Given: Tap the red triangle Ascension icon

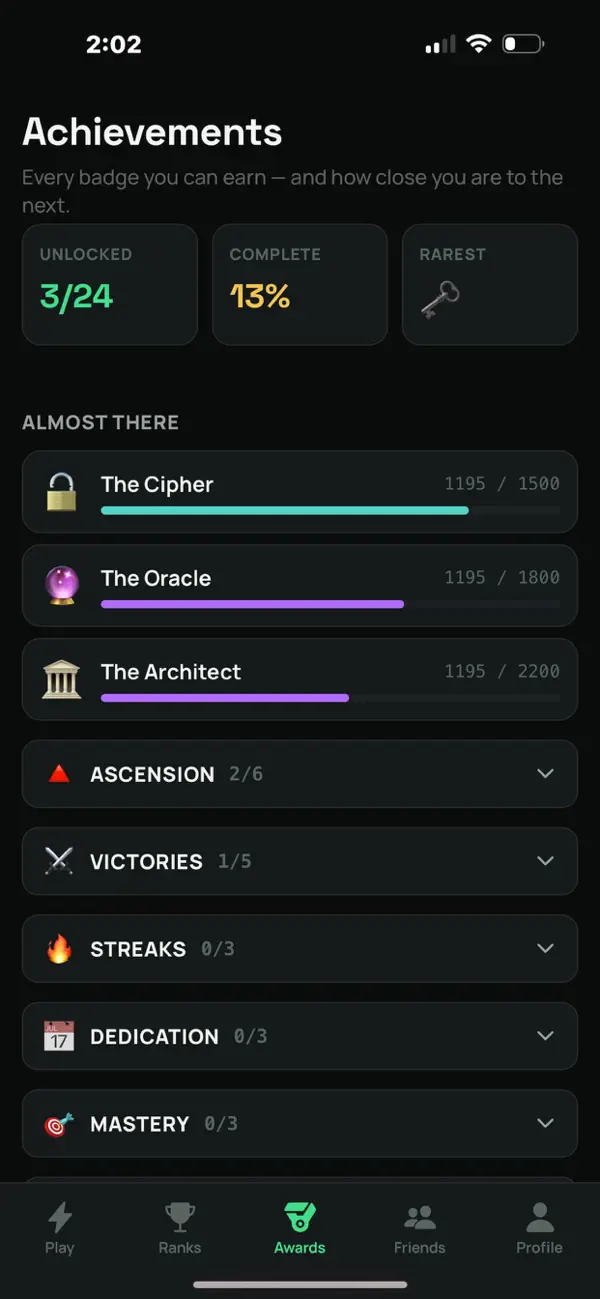Looking at the screenshot, I should (x=59, y=774).
